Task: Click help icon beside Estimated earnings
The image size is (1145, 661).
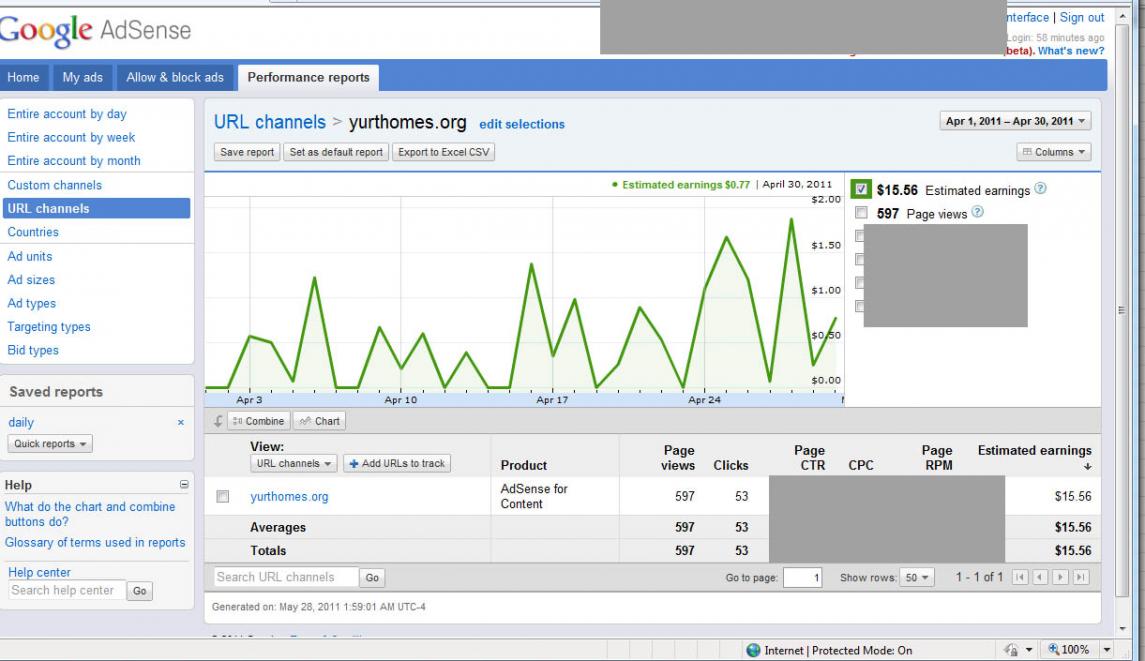Action: pos(1041,191)
